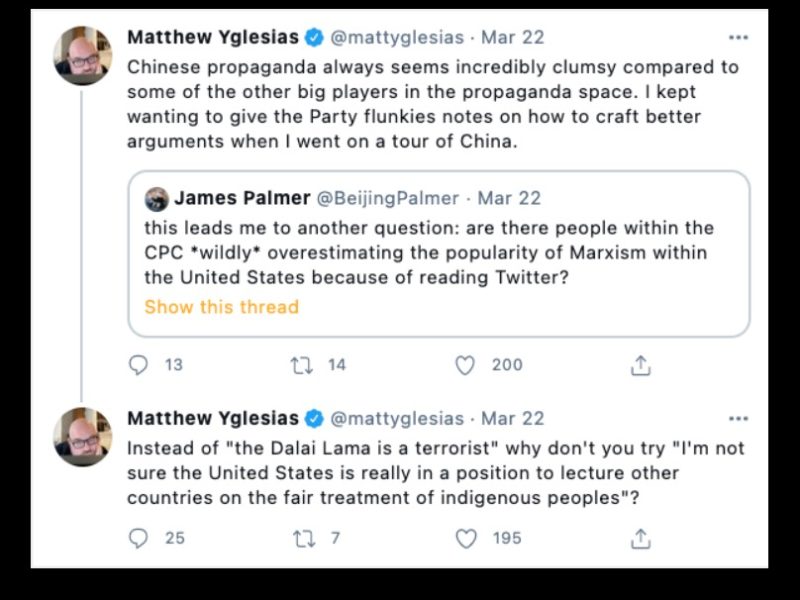This screenshot has height=600, width=800.
Task: Share the first Matthew Yglesias tweet
Action: tap(641, 366)
